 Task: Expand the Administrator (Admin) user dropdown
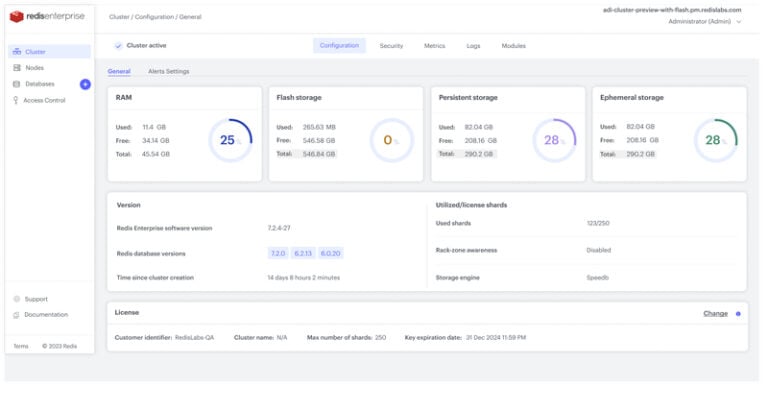coord(704,21)
